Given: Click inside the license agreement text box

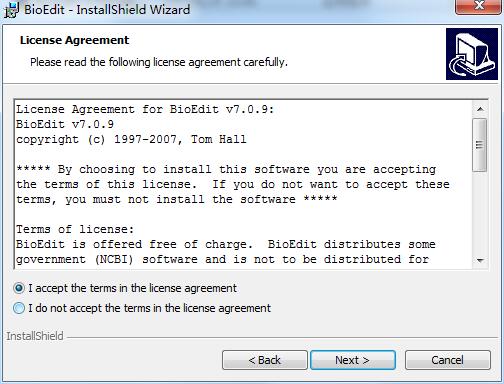Looking at the screenshot, I should click(243, 184).
